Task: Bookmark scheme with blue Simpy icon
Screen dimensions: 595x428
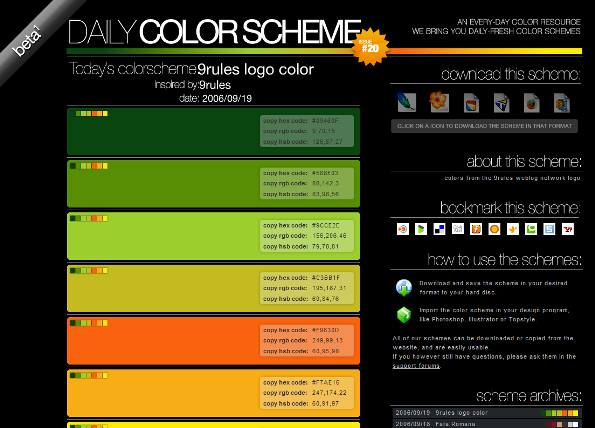Action: (x=549, y=229)
